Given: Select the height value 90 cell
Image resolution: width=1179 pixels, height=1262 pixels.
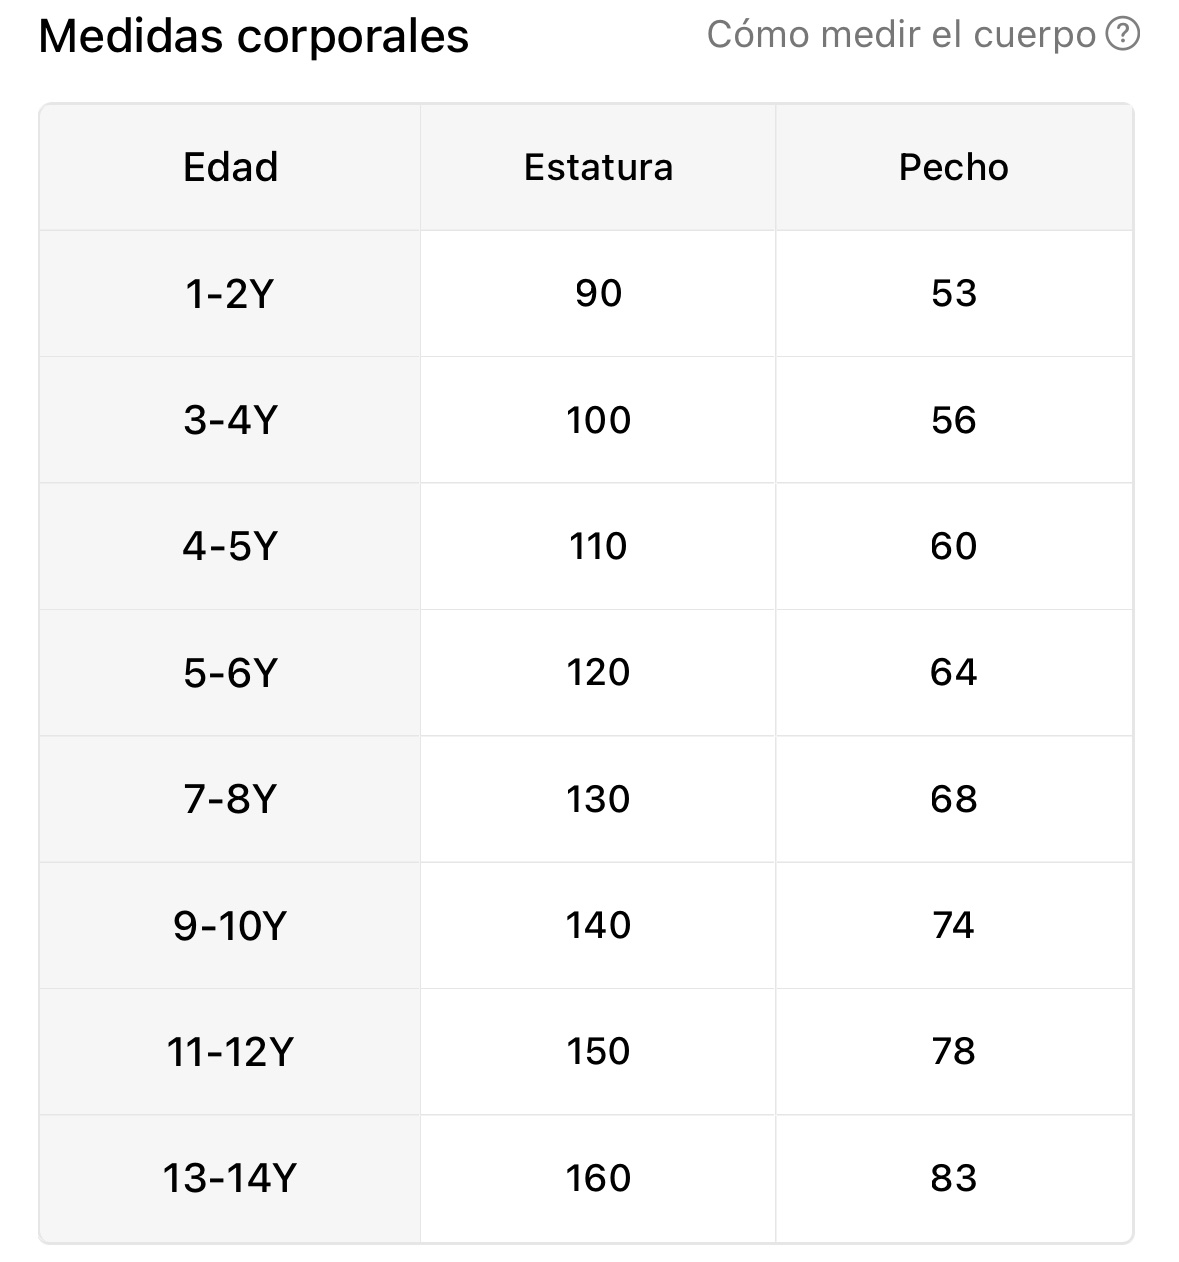Looking at the screenshot, I should coord(598,294).
